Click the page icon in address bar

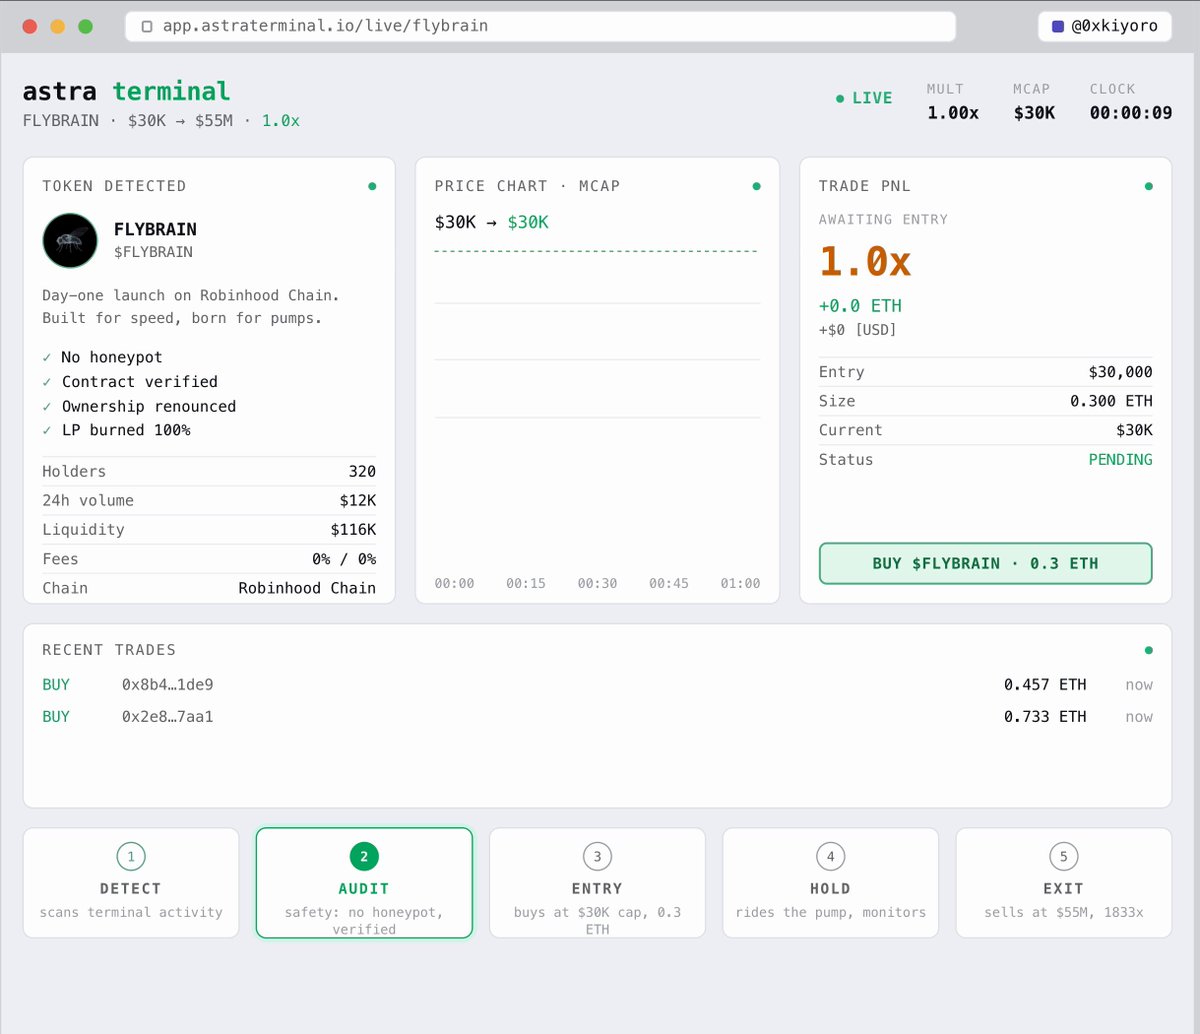(x=147, y=26)
